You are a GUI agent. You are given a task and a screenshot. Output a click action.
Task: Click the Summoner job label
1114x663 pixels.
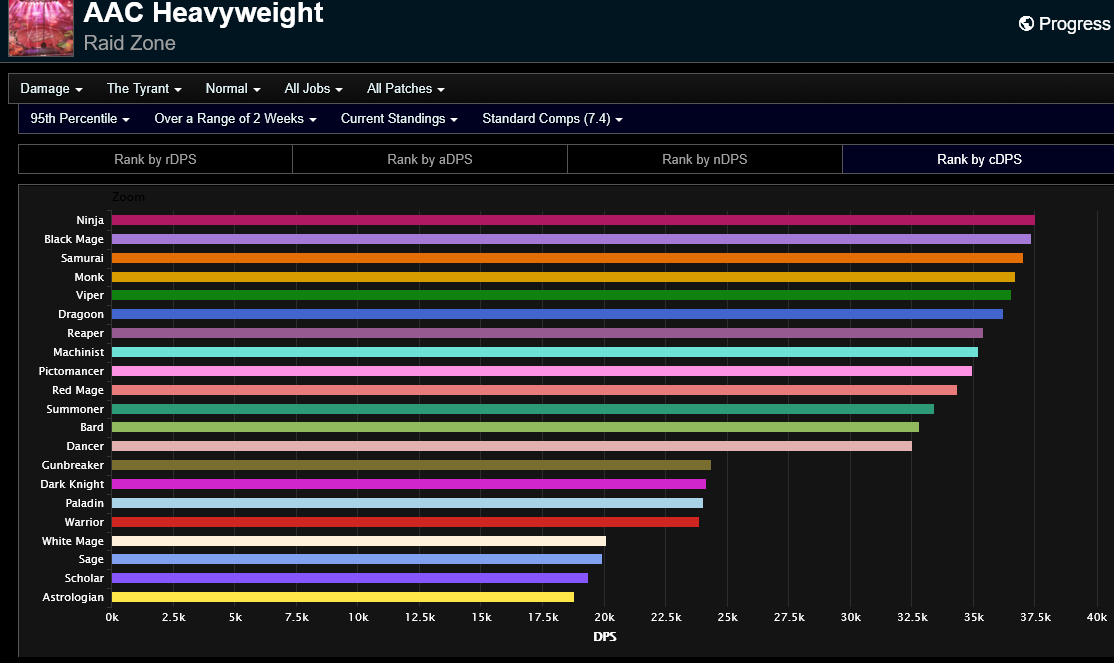[x=75, y=409]
